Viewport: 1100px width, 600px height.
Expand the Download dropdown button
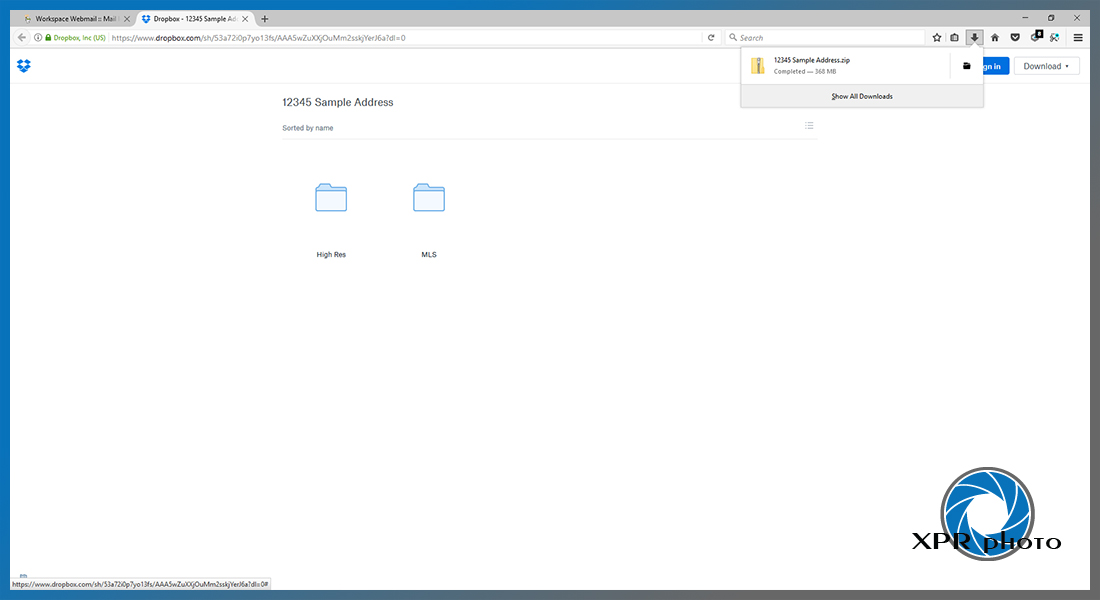(1046, 66)
